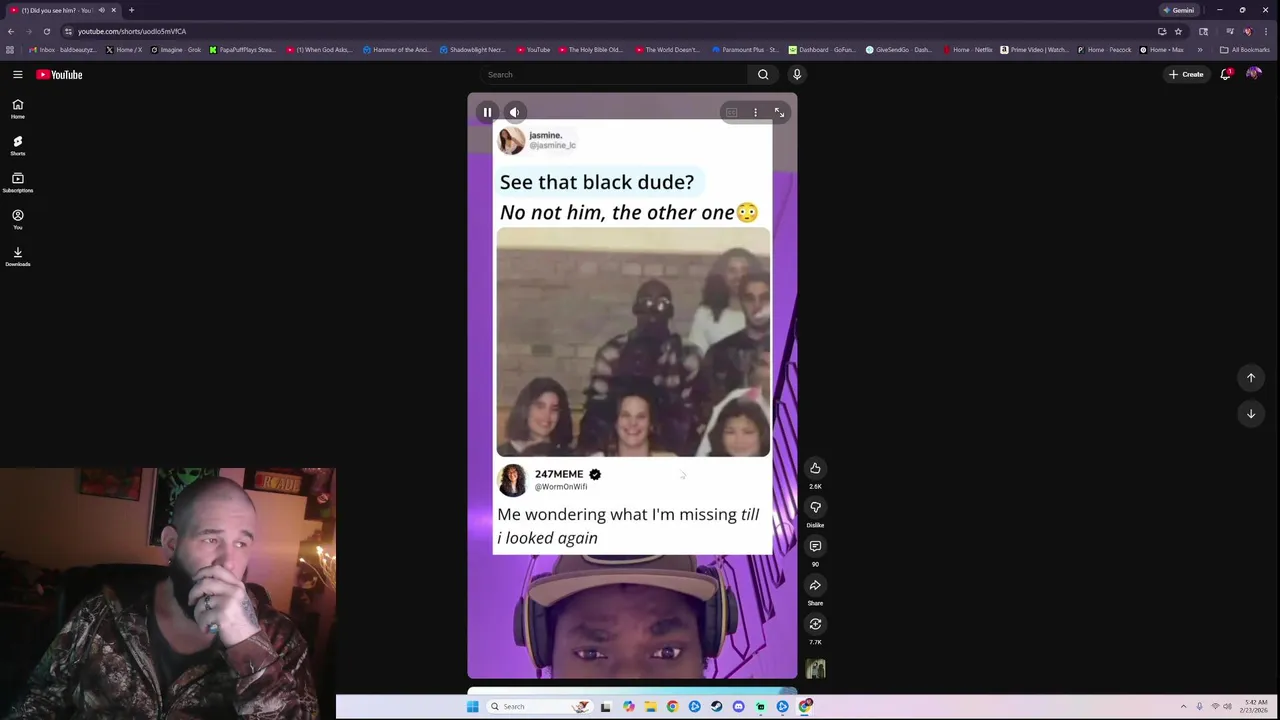The width and height of the screenshot is (1280, 720).
Task: Open the Windows Start menu
Action: coord(472,707)
